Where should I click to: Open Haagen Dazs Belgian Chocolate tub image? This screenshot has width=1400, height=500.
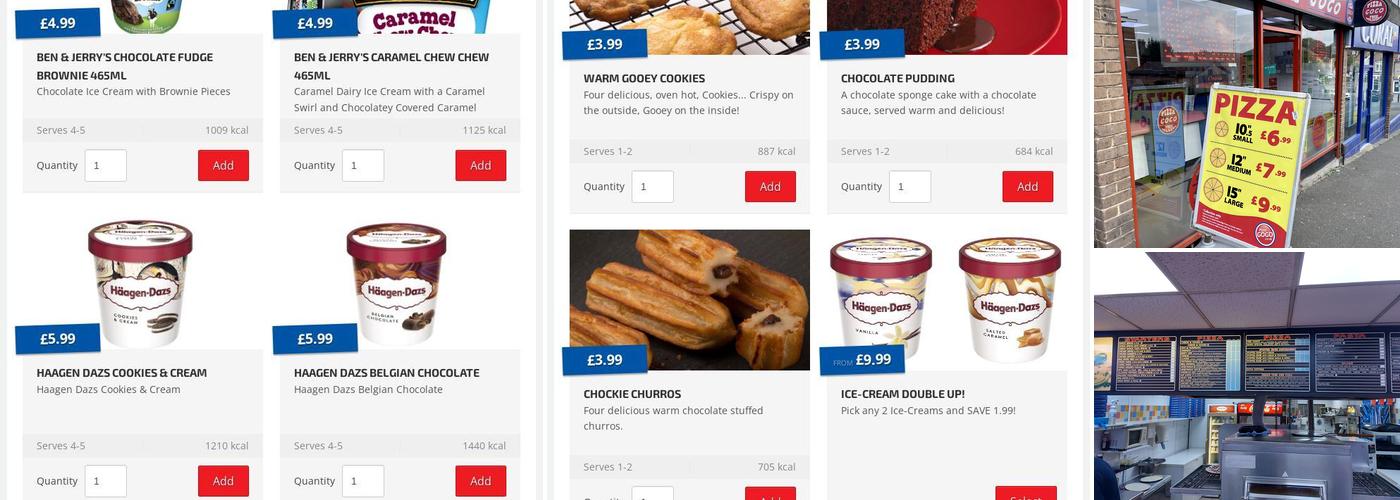pos(397,283)
